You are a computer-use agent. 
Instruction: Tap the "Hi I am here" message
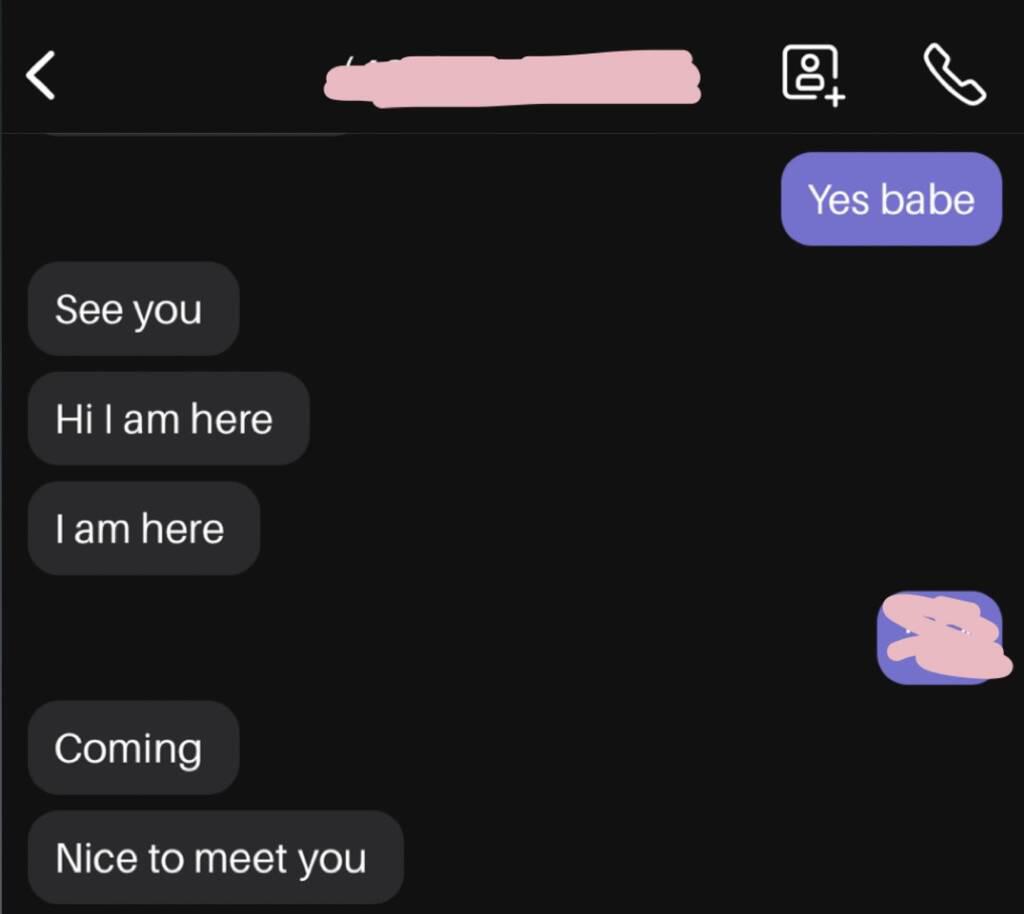pyautogui.click(x=168, y=418)
